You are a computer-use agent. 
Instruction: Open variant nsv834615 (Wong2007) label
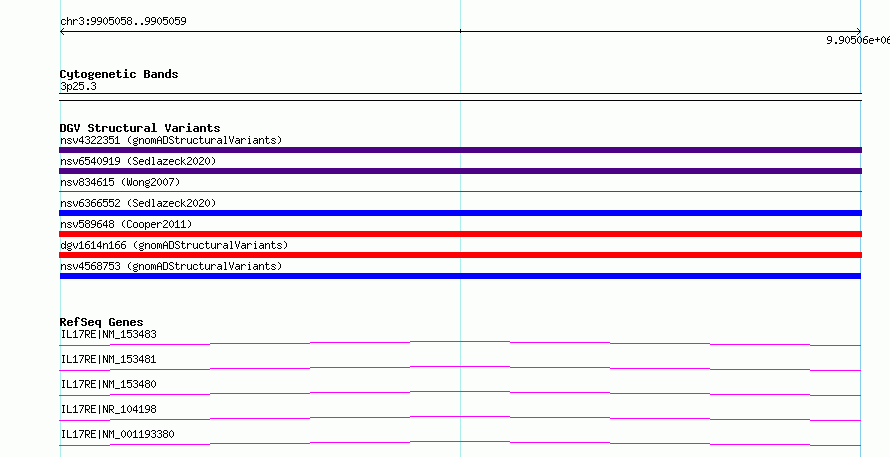click(x=120, y=182)
